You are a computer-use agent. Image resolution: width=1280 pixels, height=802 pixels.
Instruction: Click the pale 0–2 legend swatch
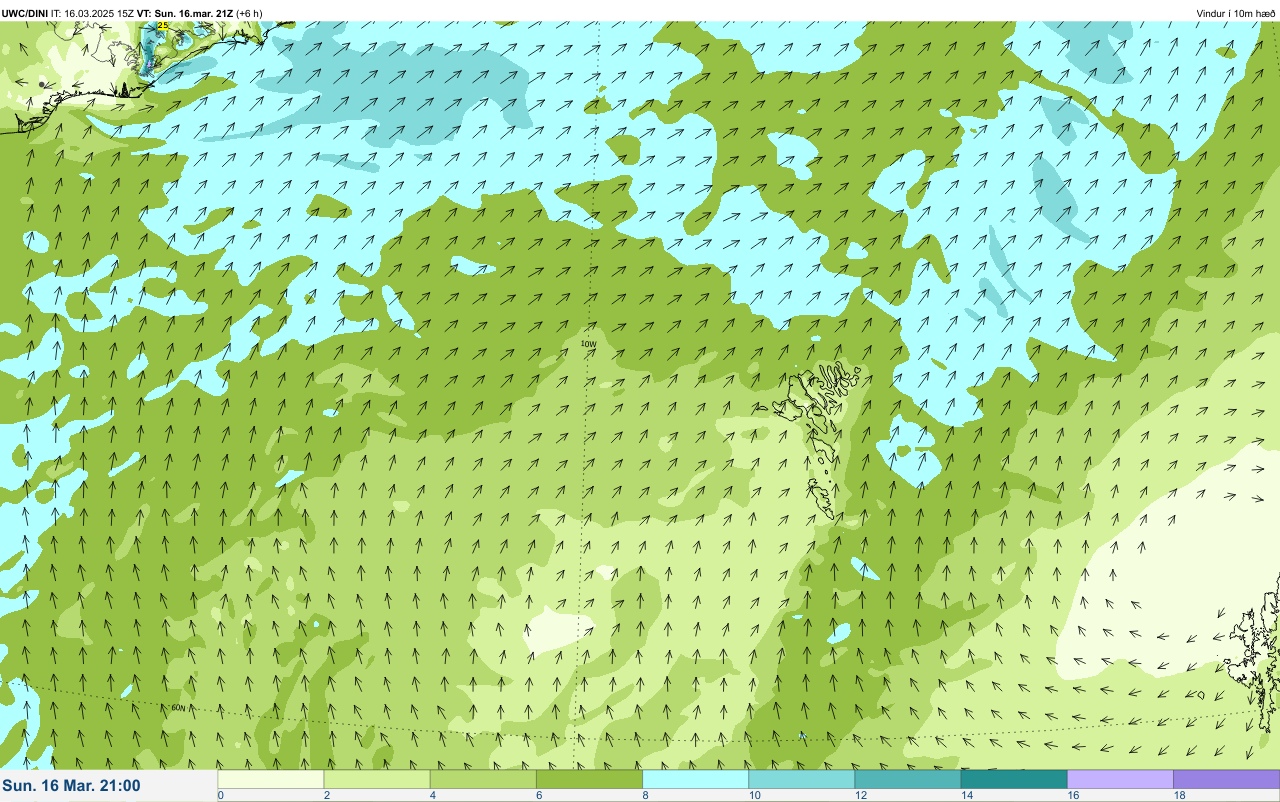(271, 779)
